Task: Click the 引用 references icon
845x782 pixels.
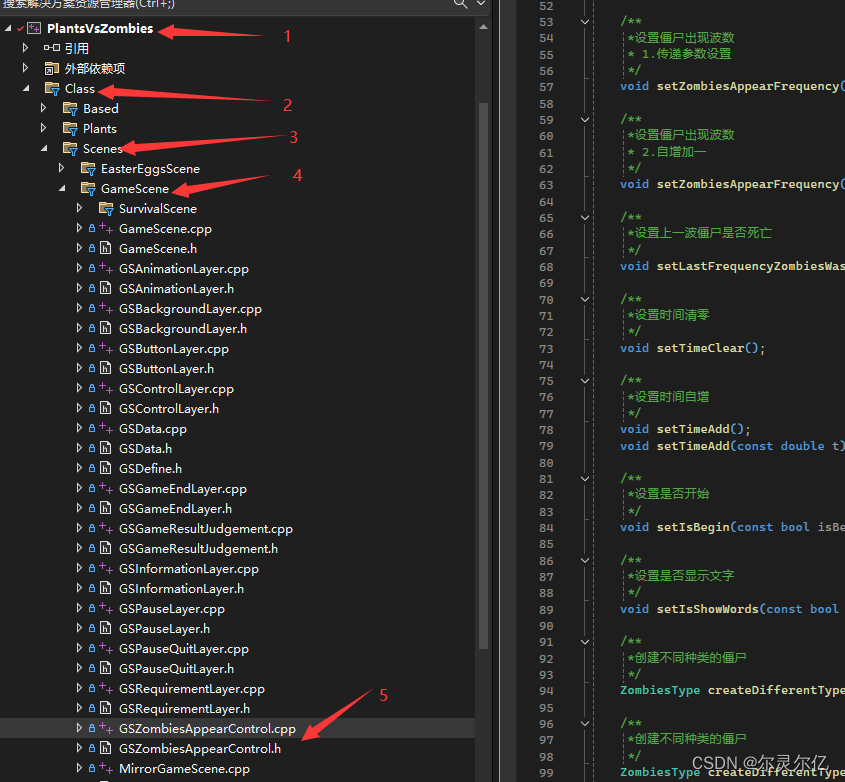Action: 52,48
